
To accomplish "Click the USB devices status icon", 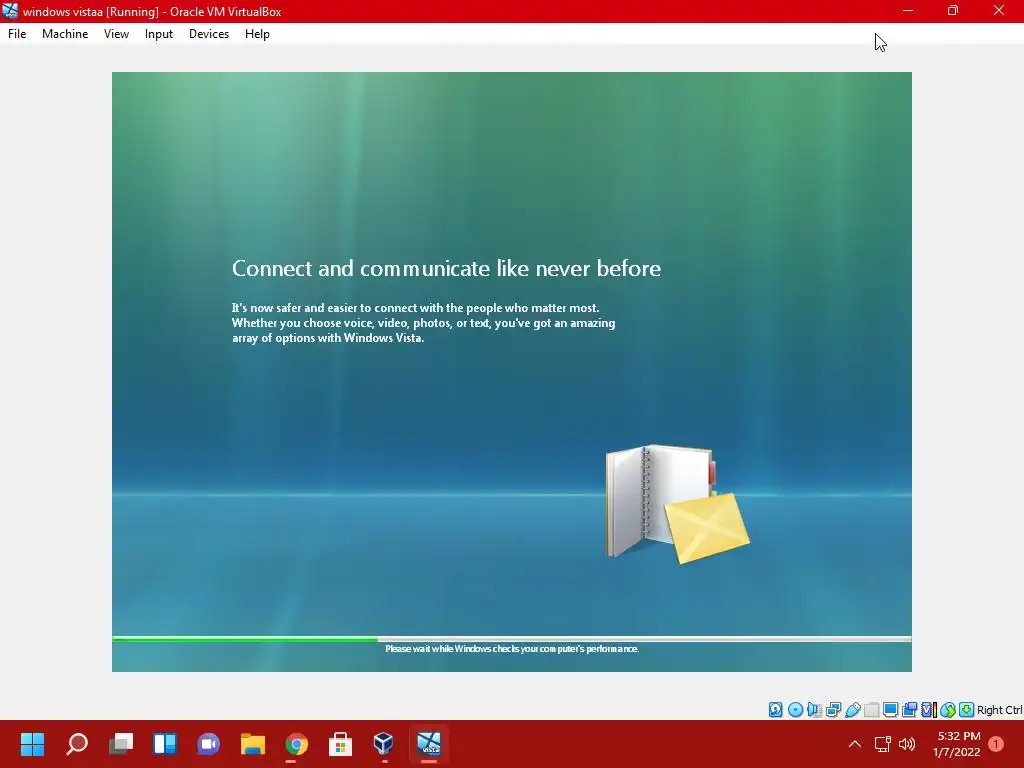I will (x=852, y=709).
